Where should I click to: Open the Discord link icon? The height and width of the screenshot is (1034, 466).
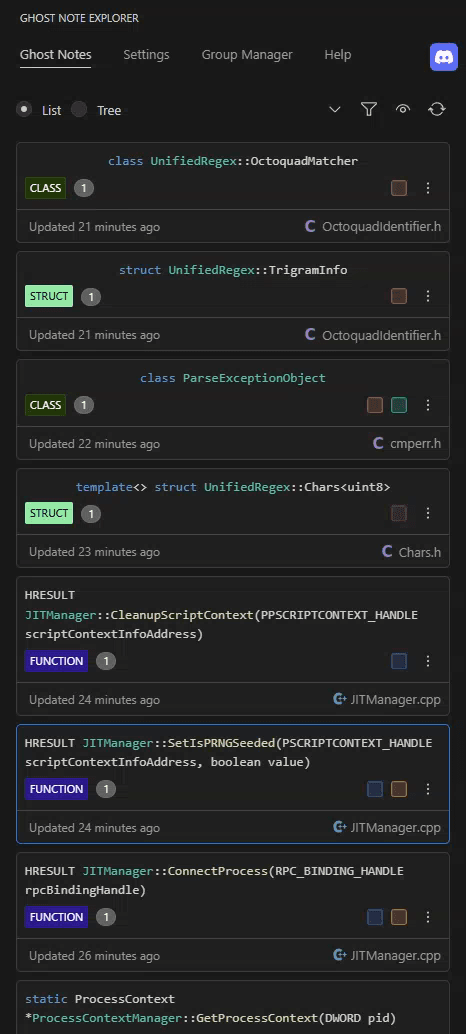(x=444, y=57)
